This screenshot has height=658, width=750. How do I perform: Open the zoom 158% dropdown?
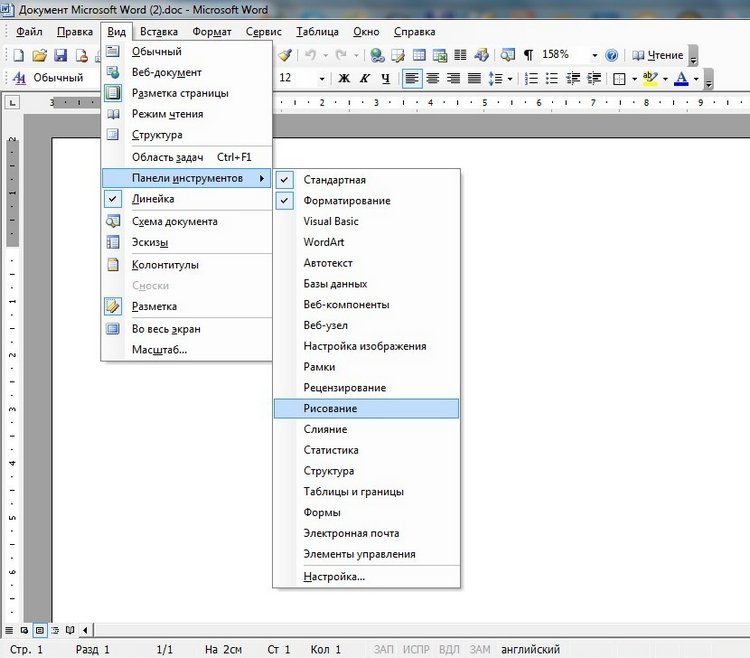click(x=595, y=55)
